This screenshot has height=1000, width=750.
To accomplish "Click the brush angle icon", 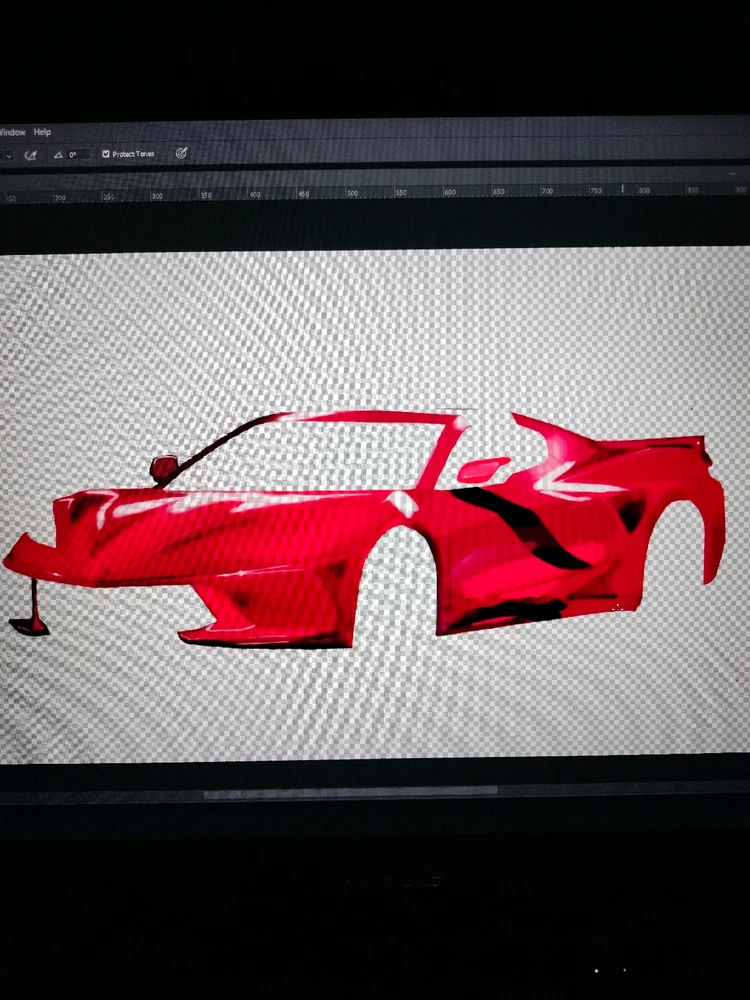I will click(x=58, y=155).
